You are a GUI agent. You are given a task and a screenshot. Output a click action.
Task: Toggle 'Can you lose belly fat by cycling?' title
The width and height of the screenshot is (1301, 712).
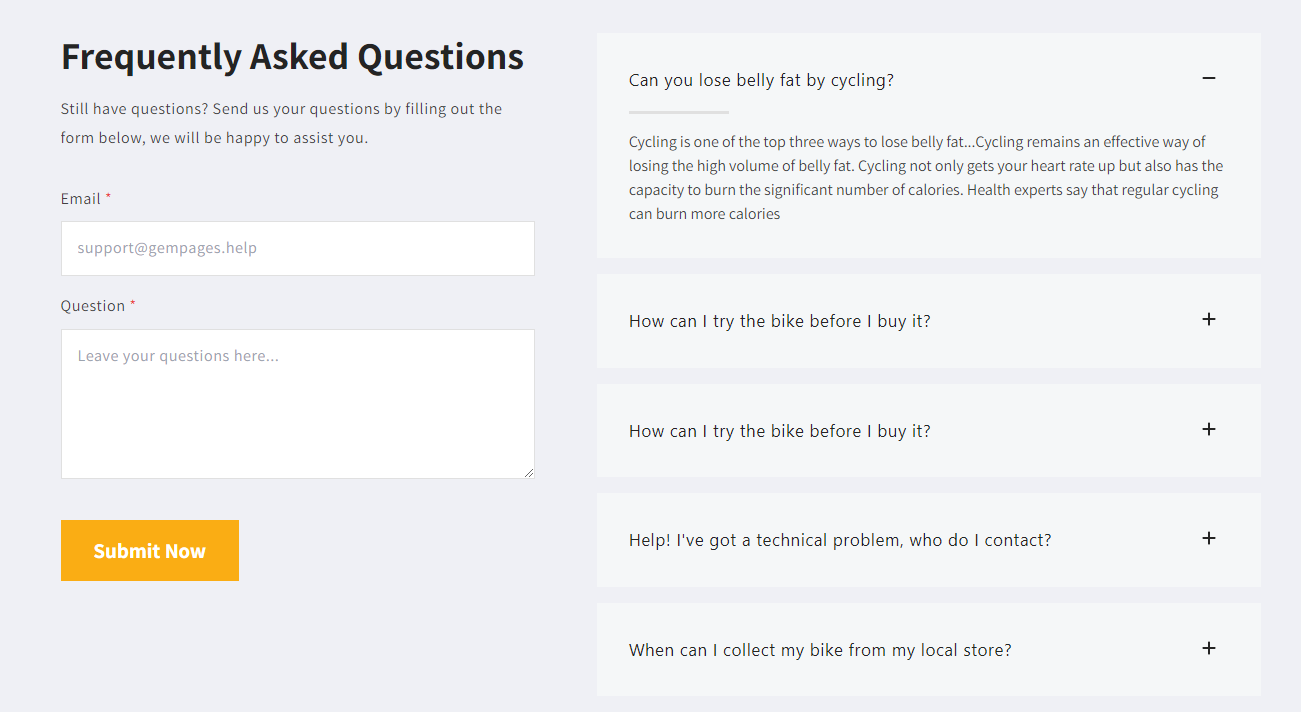761,80
